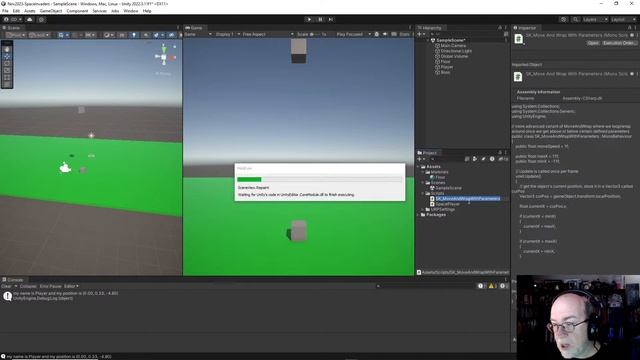Select the Scale tool in Scene view
The height and width of the screenshot is (360, 640).
click(x=7, y=70)
